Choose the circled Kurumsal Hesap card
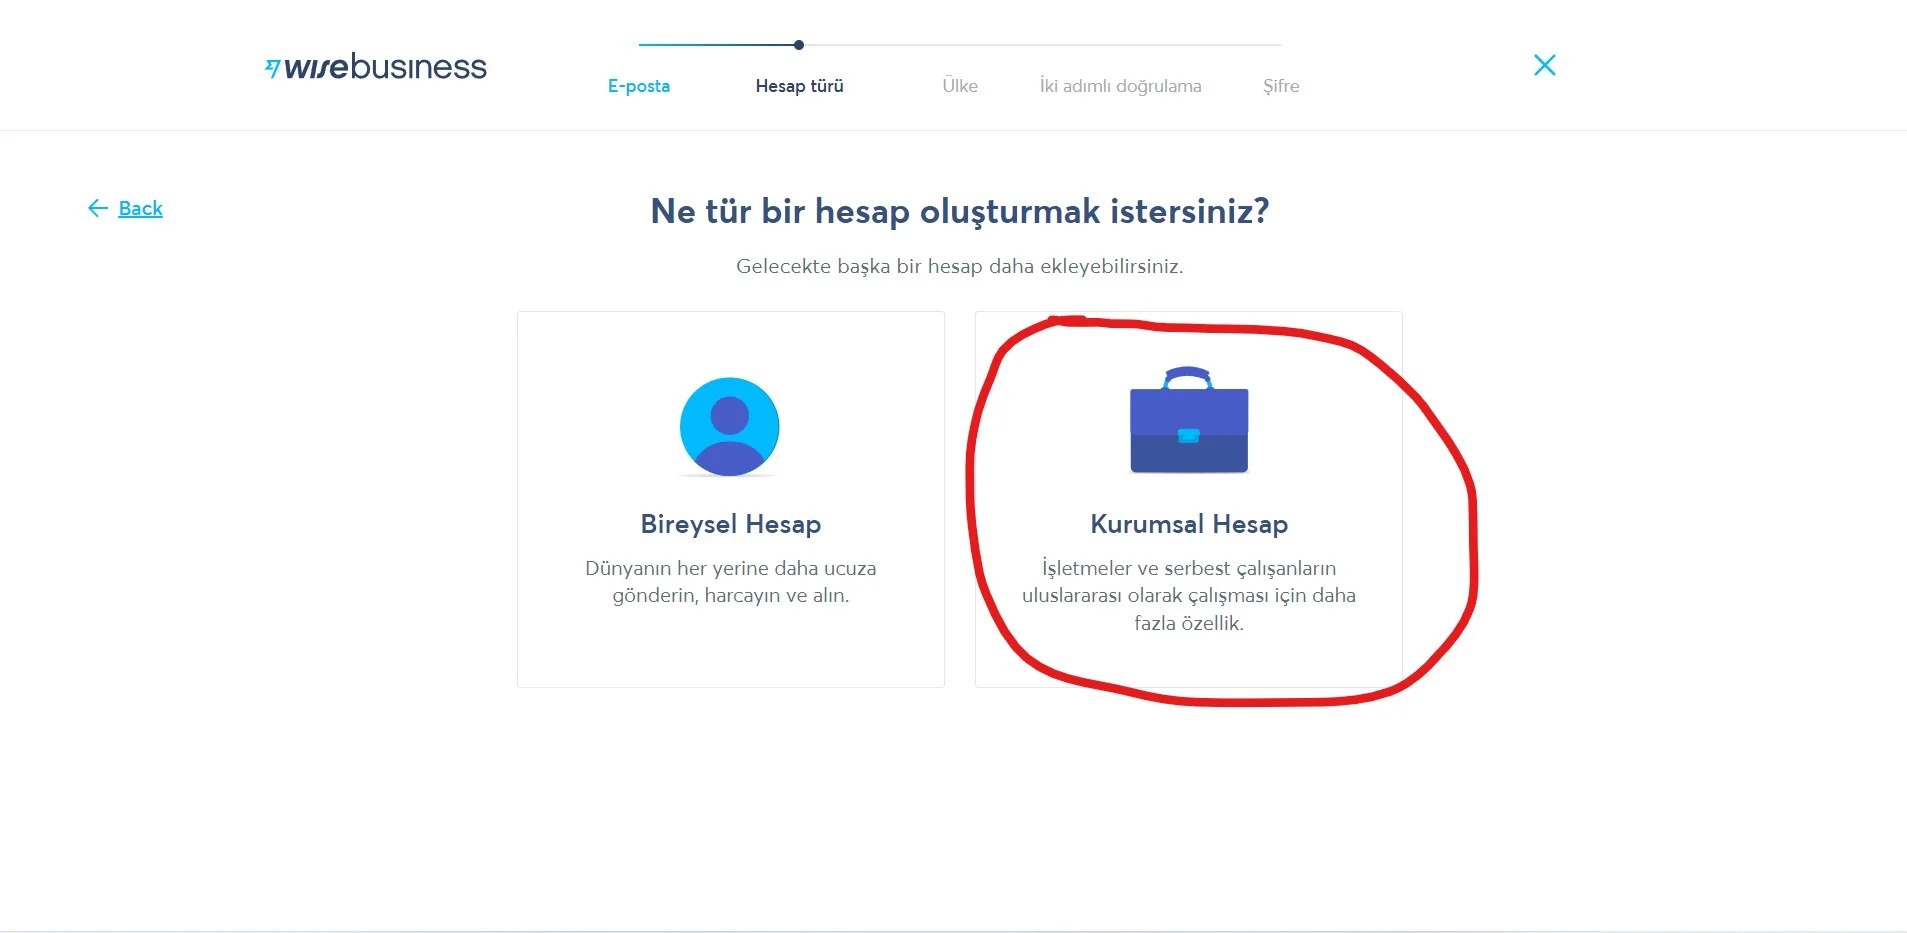Viewport: 1907px width, 933px height. (1188, 498)
